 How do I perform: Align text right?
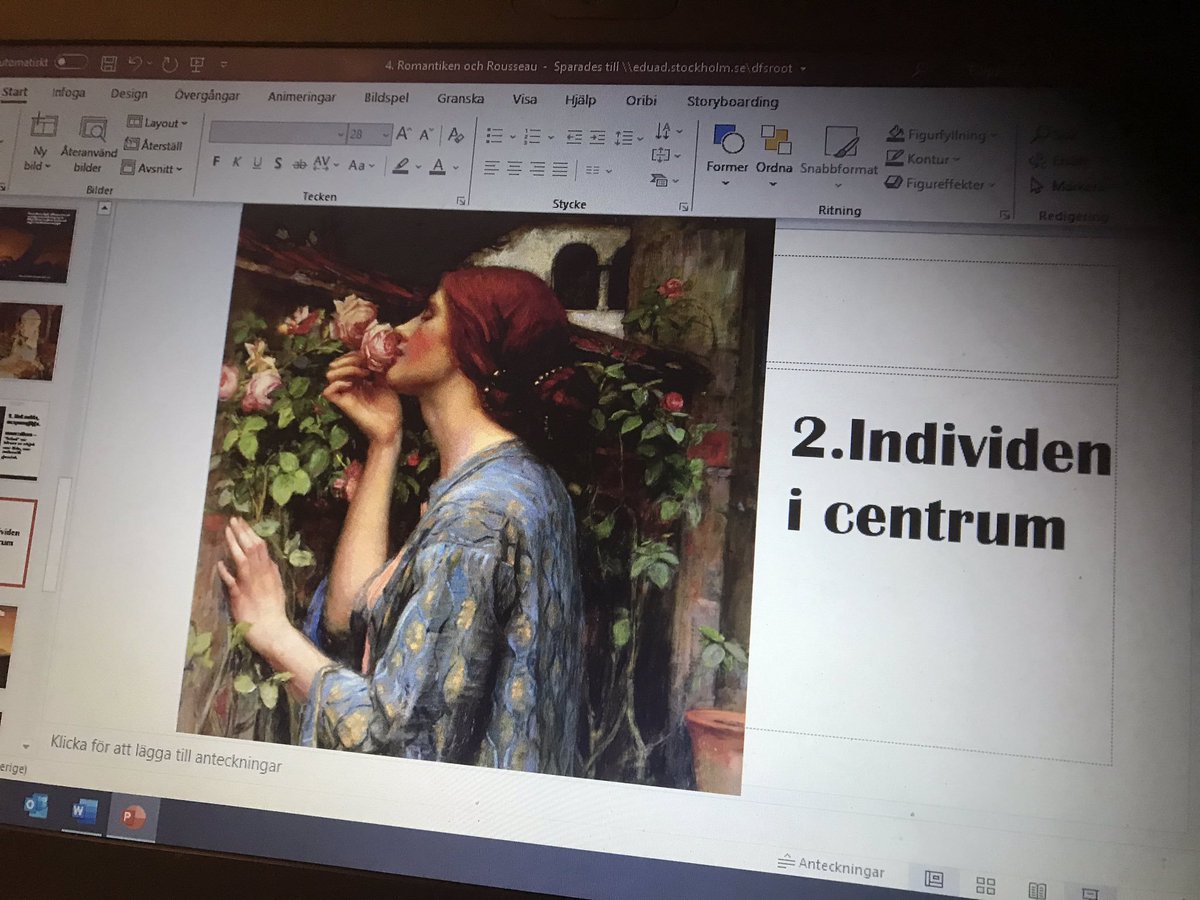pyautogui.click(x=537, y=169)
